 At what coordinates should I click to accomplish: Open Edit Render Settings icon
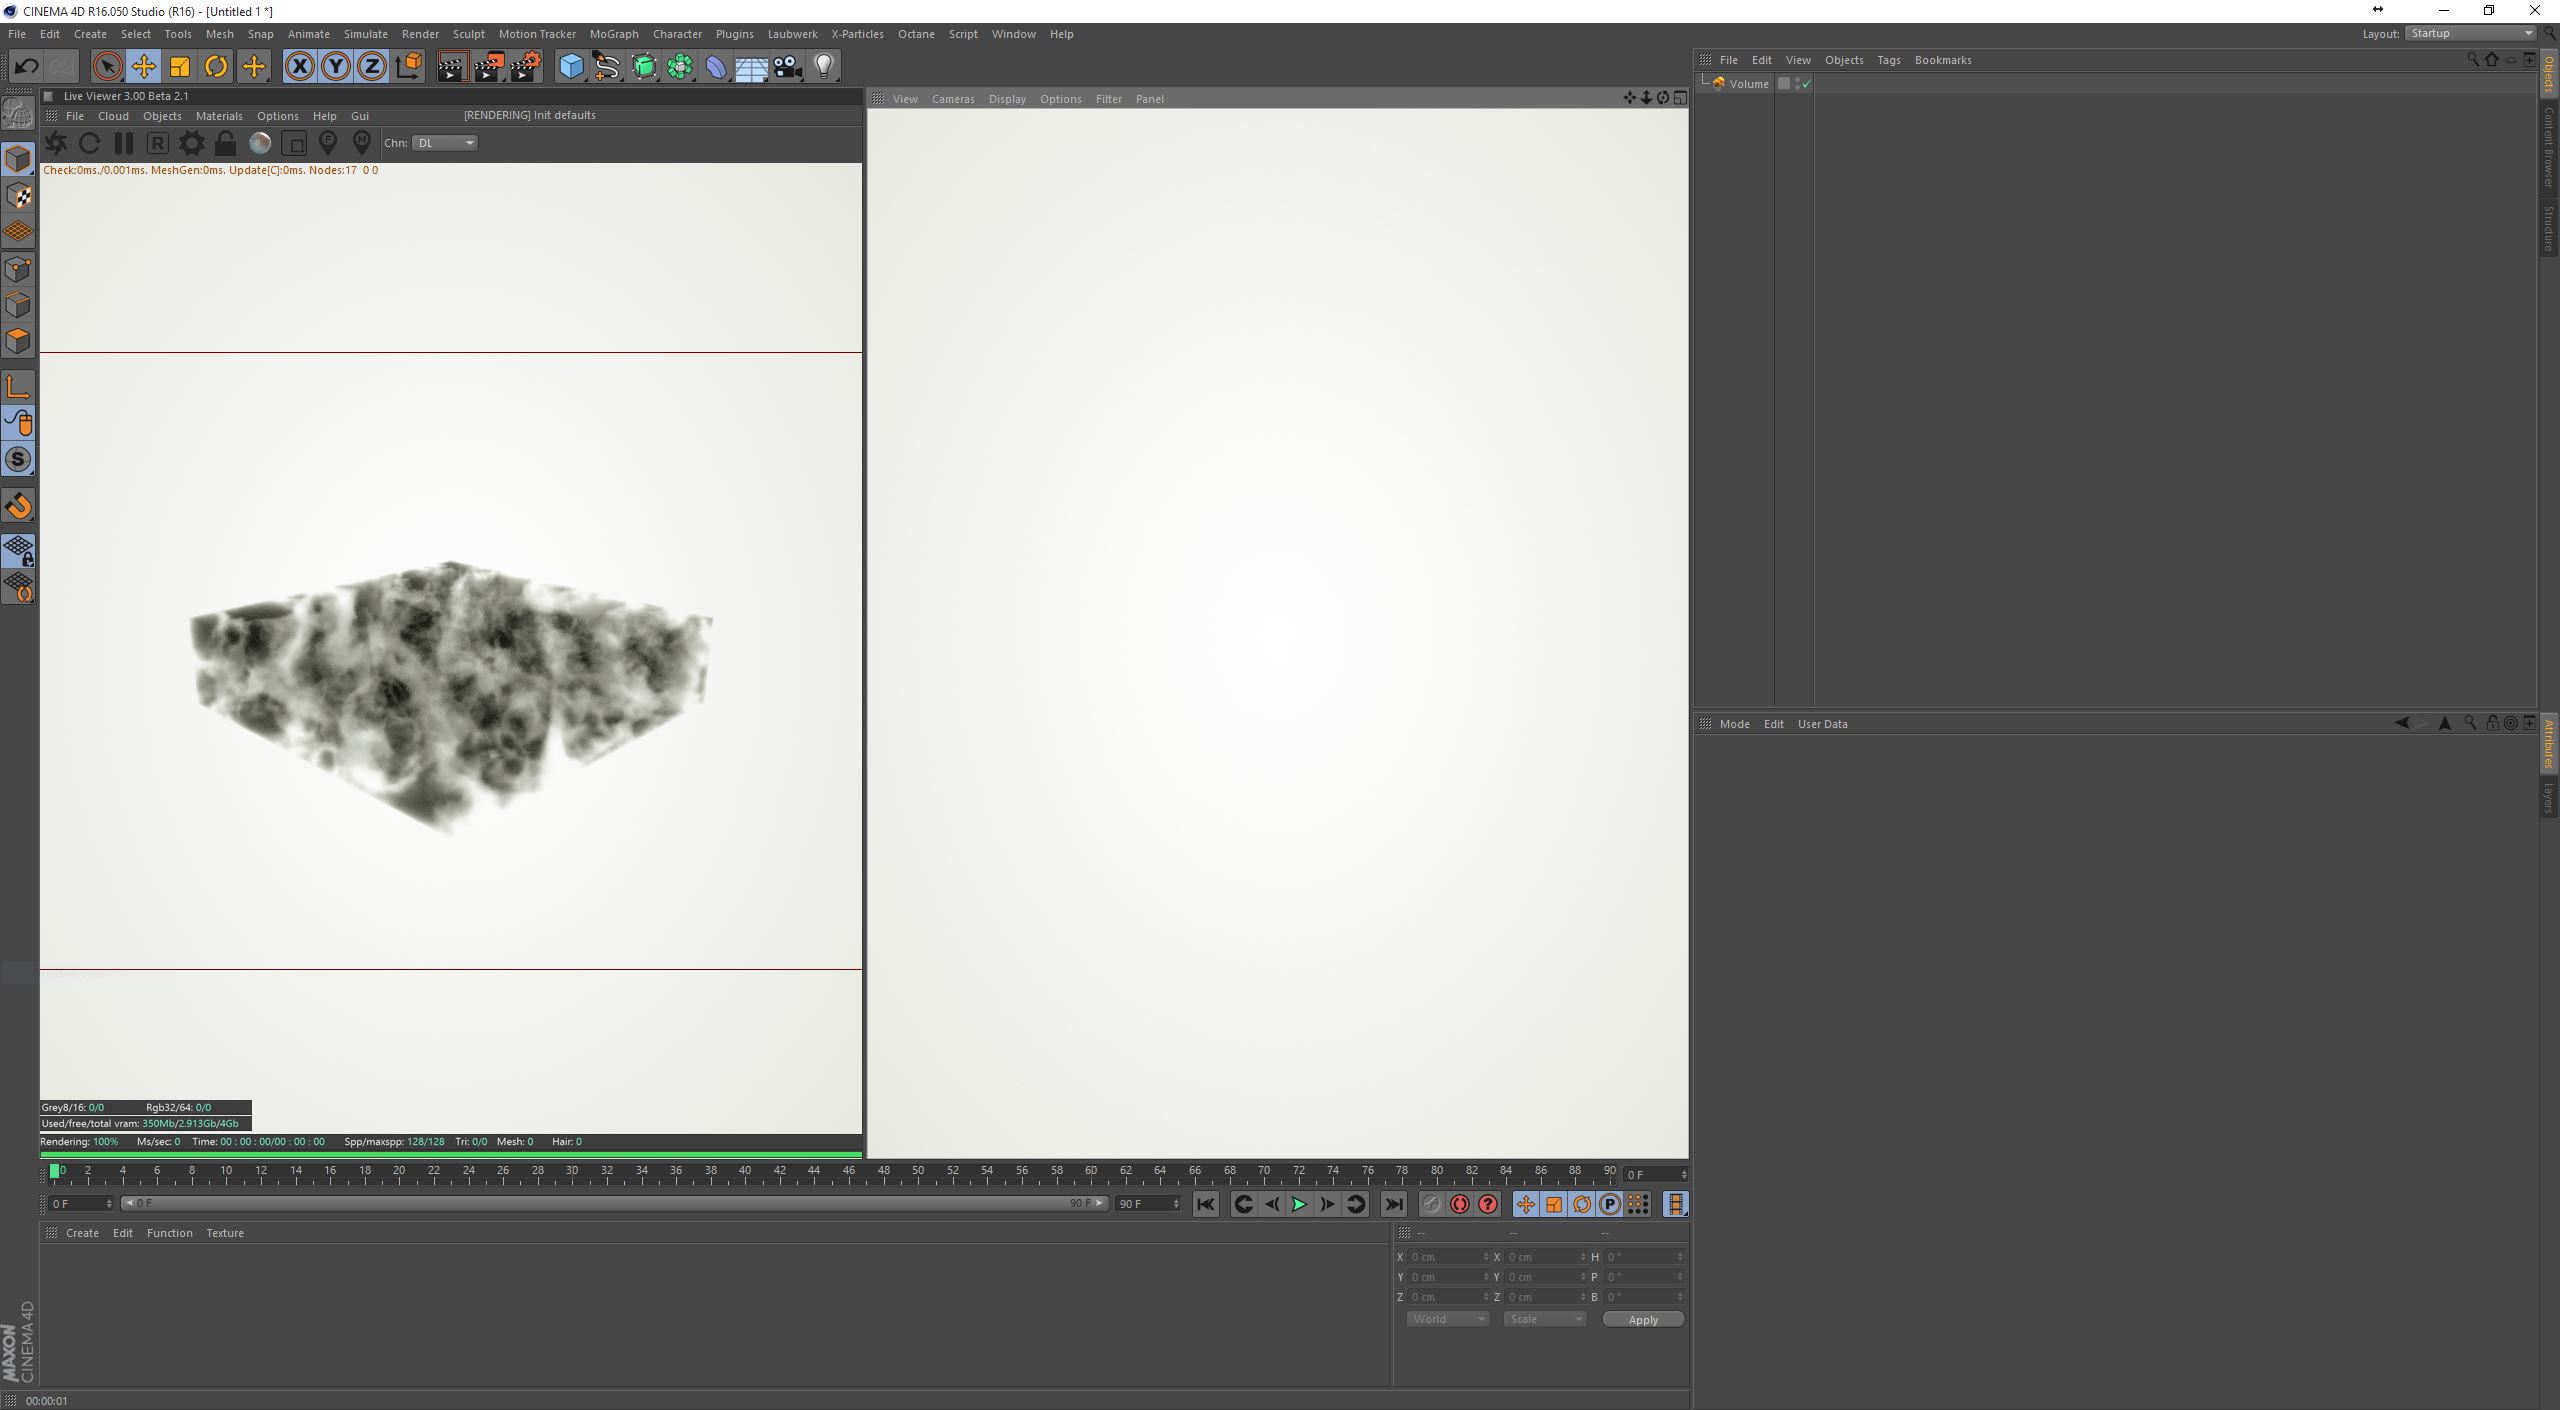pyautogui.click(x=526, y=67)
